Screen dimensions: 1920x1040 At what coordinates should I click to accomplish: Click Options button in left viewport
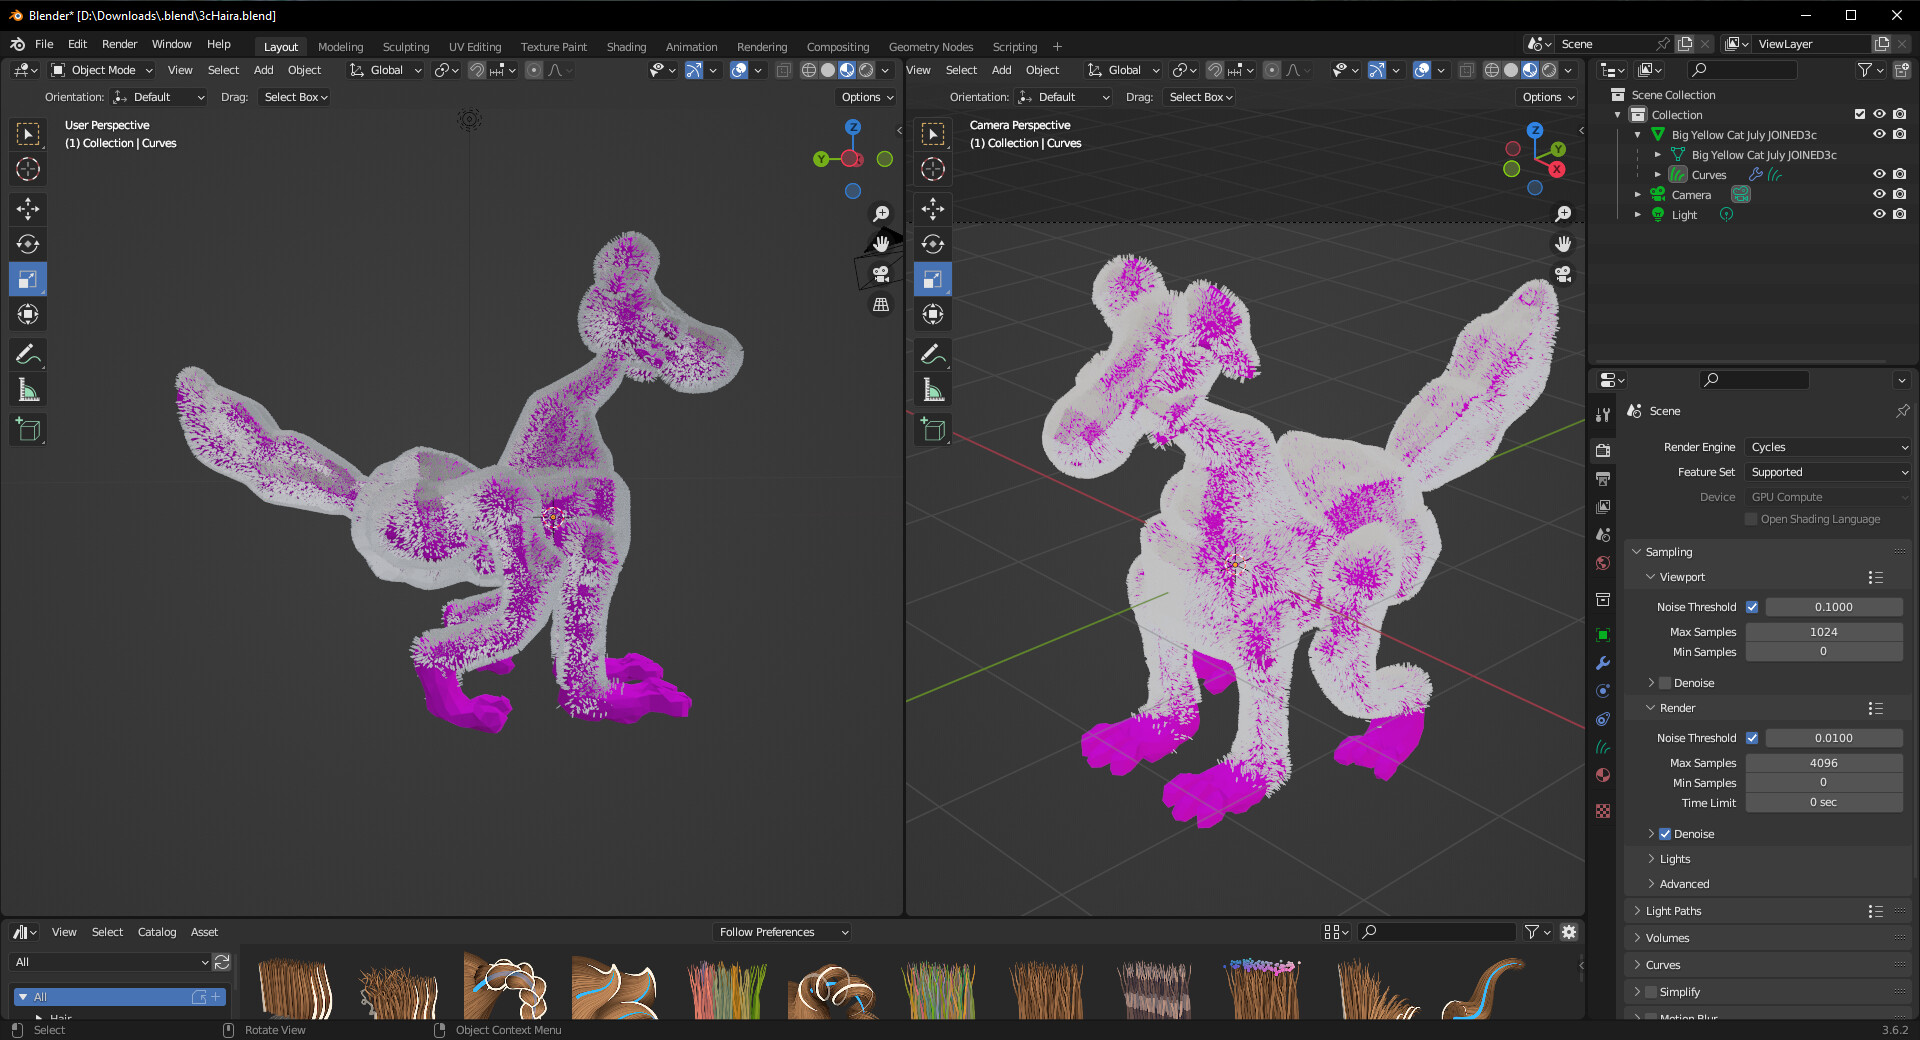click(867, 97)
